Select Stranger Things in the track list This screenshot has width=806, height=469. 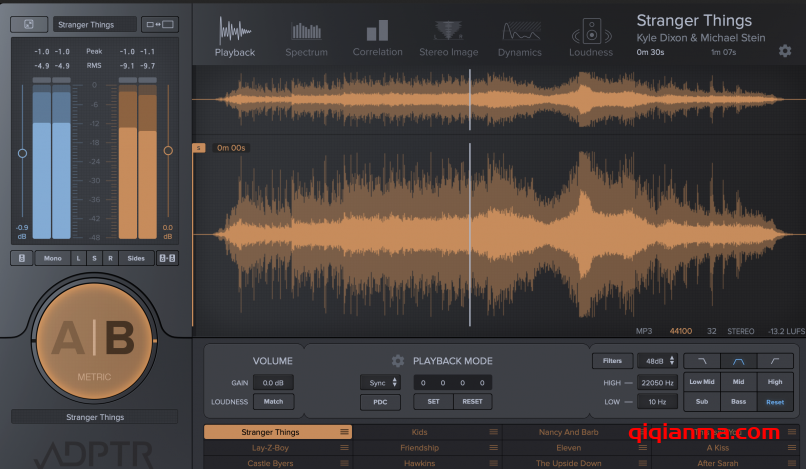click(x=278, y=432)
